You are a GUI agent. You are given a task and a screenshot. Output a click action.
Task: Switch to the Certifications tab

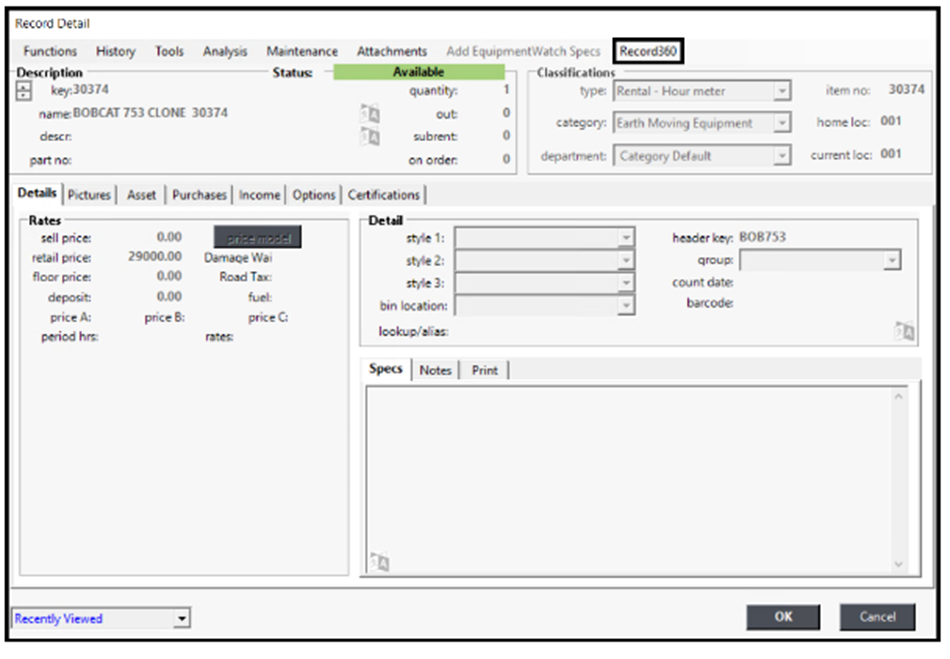(x=384, y=195)
